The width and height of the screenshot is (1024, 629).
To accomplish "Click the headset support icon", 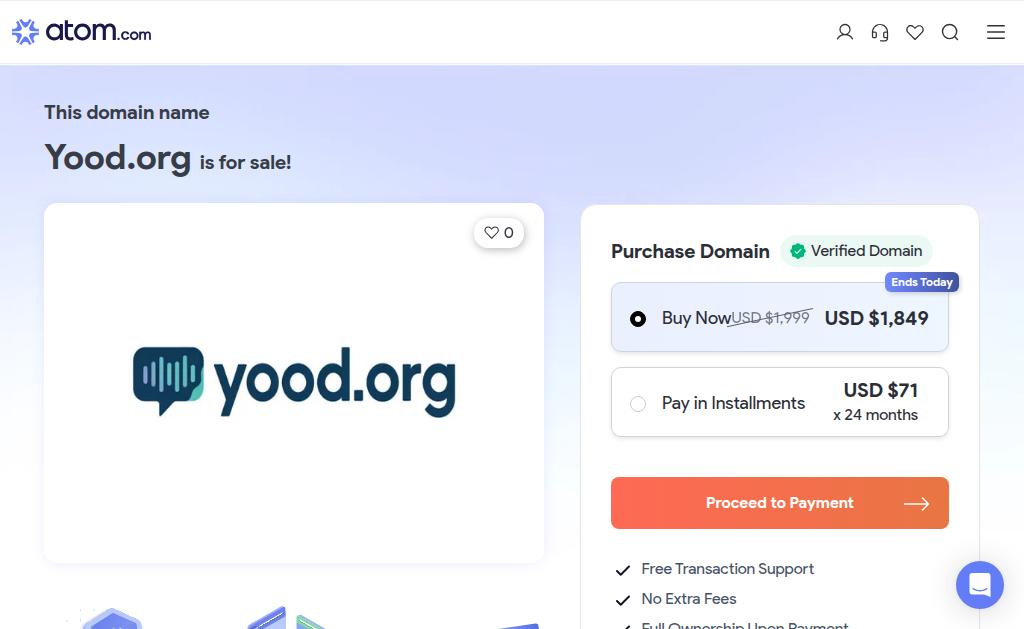I will click(880, 32).
